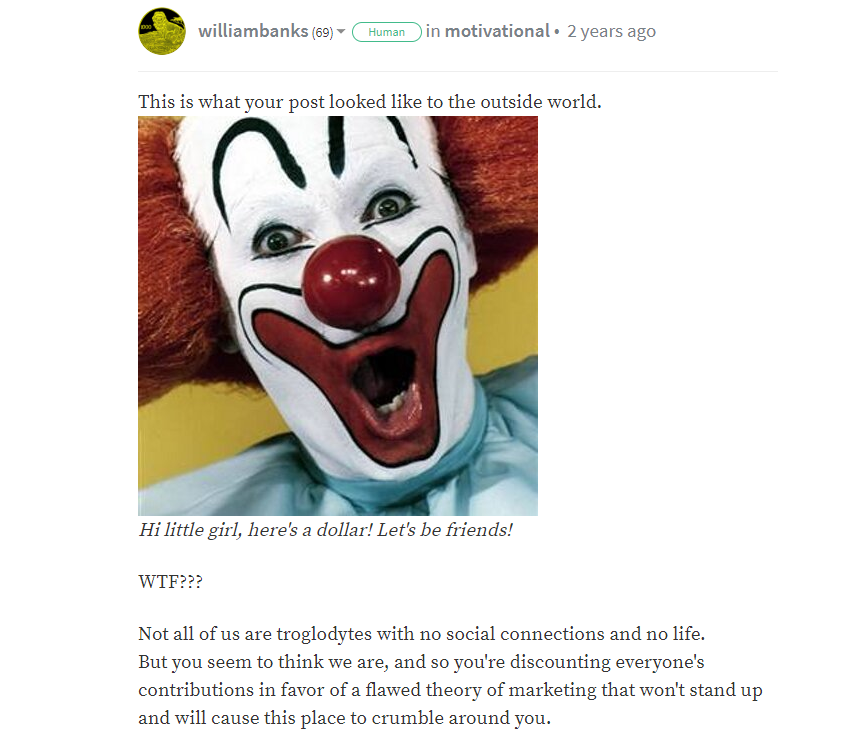The height and width of the screenshot is (744, 859).
Task: Visit the williambanks profile name link
Action: 253,31
